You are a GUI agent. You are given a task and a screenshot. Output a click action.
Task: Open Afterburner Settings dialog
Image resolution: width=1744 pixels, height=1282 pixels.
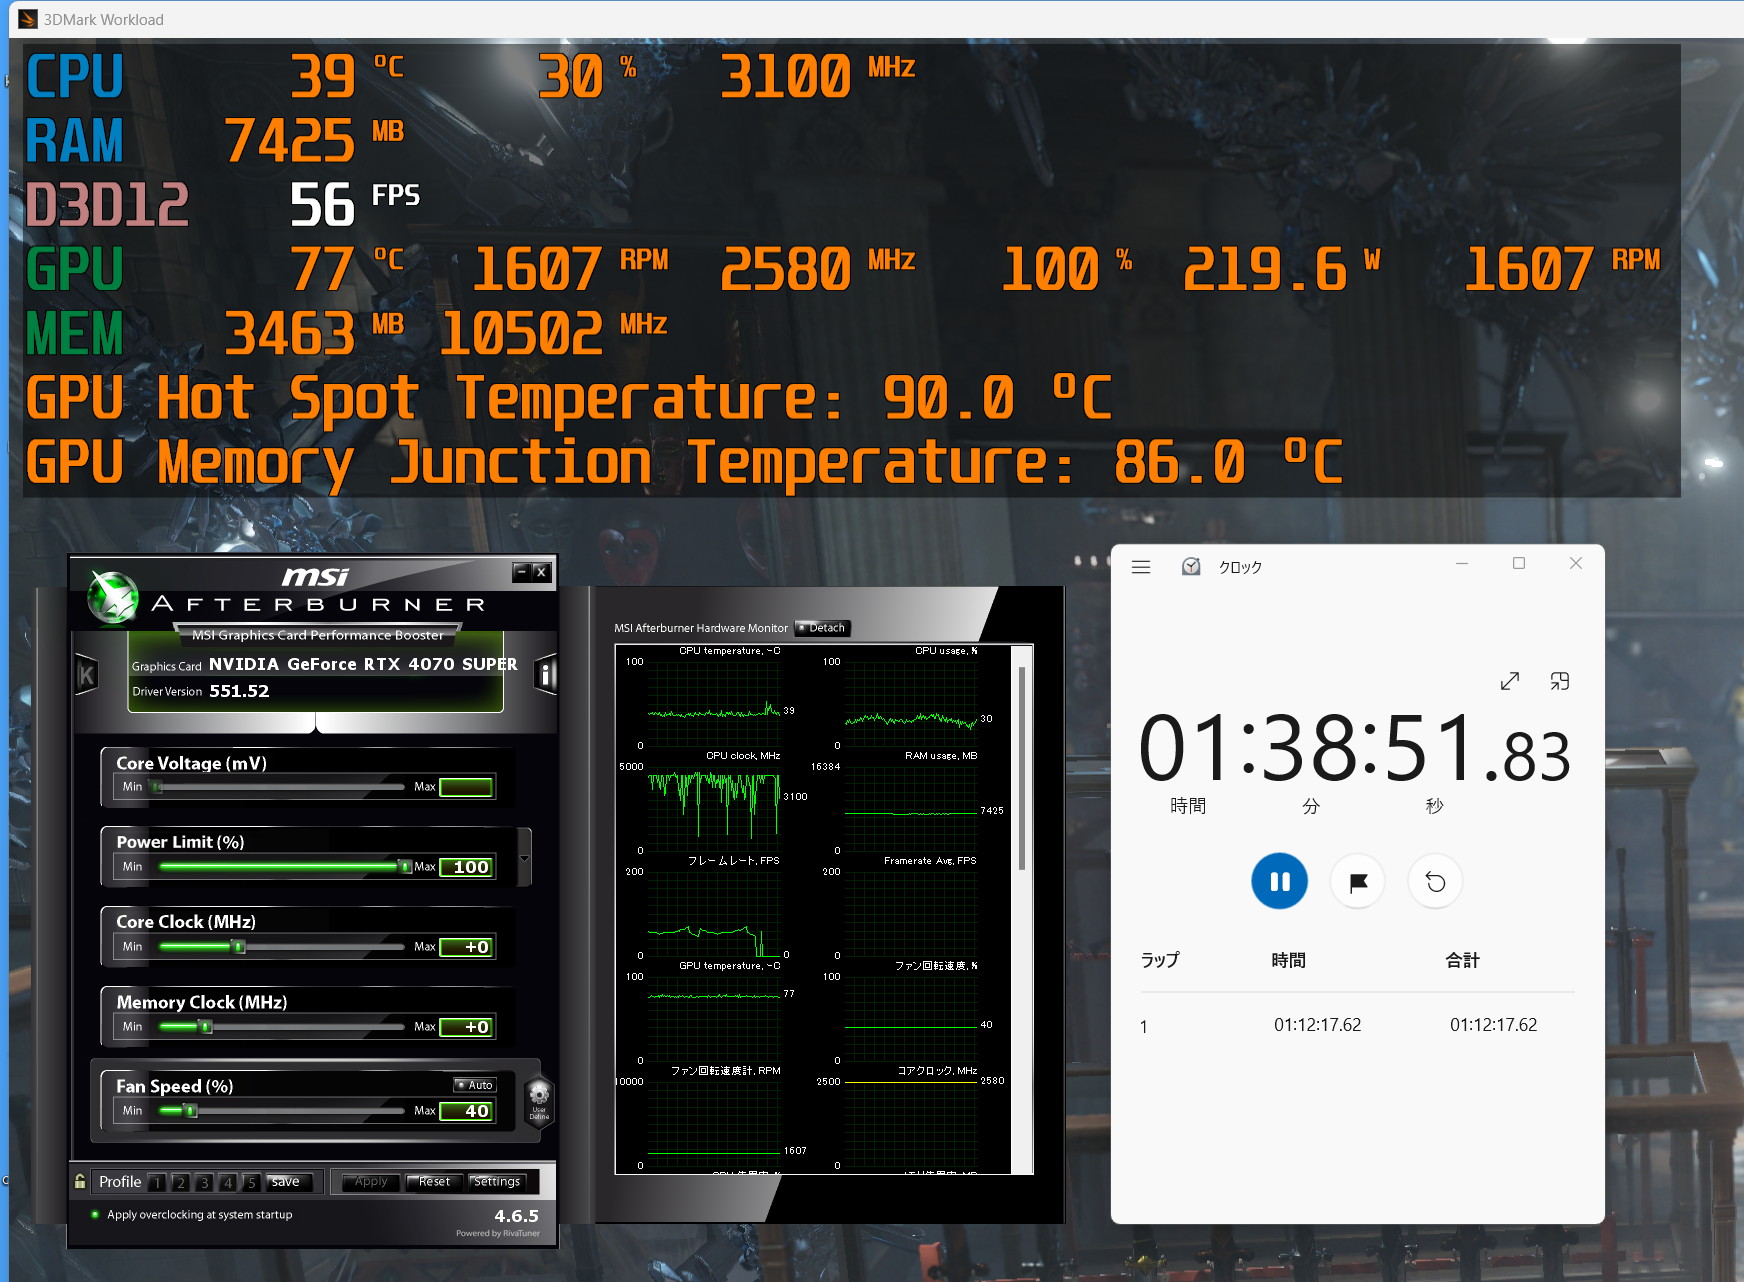497,1182
